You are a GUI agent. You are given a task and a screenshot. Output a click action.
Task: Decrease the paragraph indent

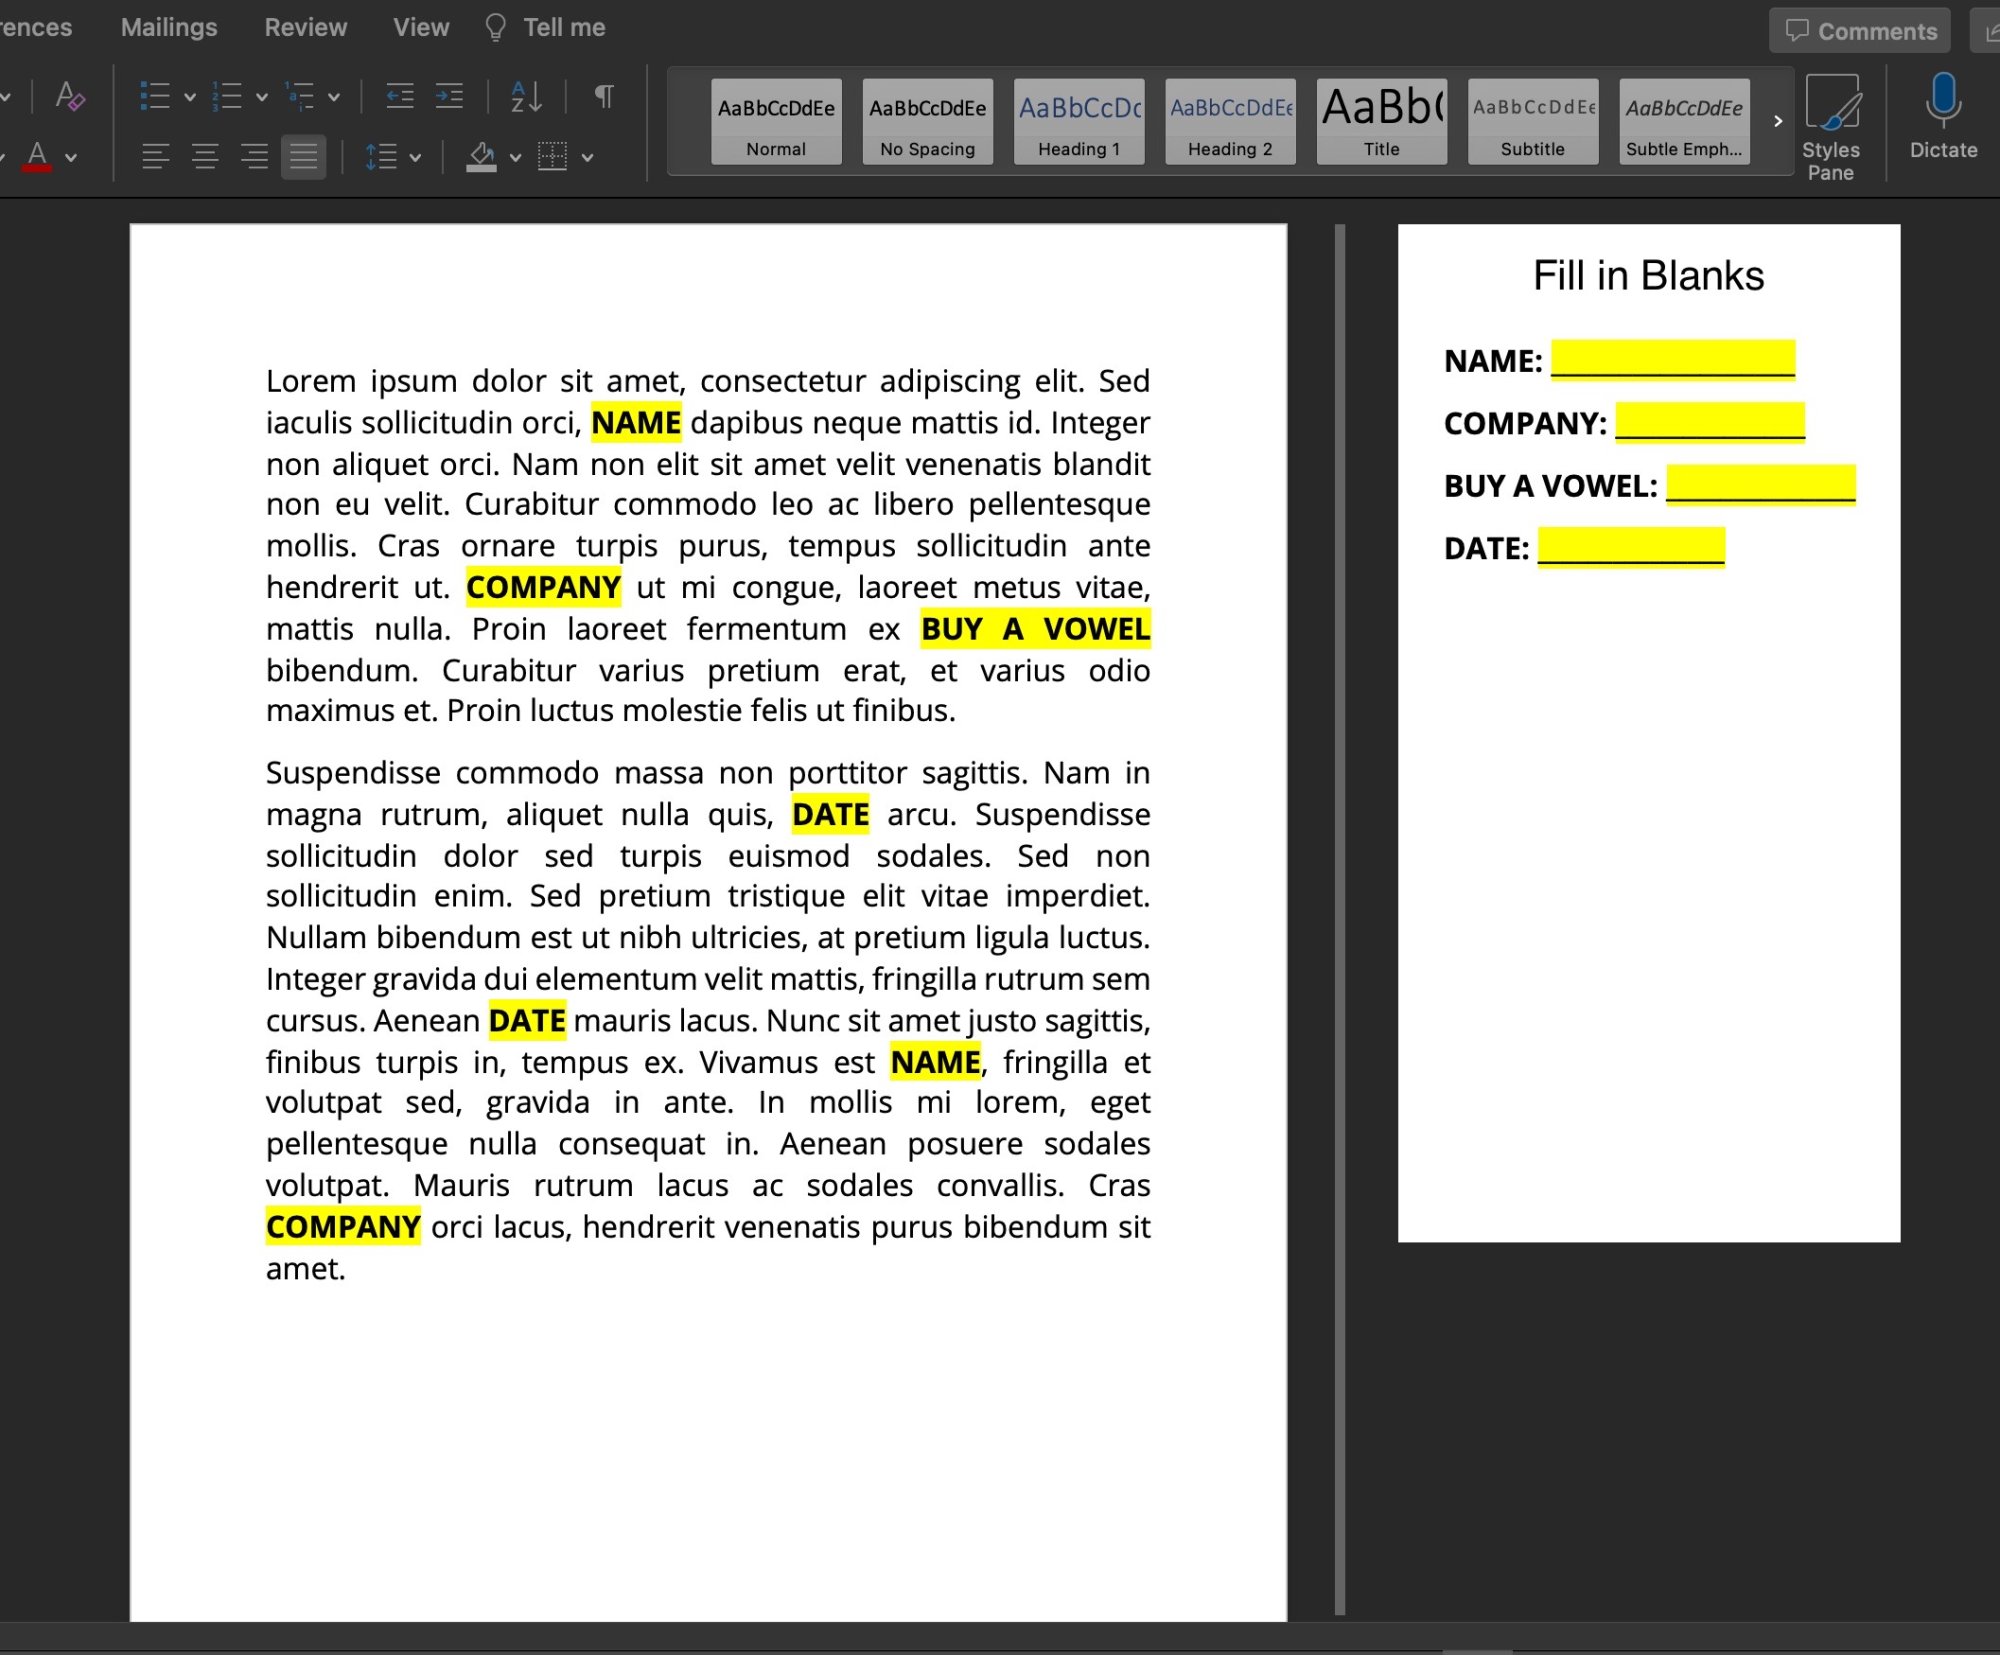coord(400,96)
